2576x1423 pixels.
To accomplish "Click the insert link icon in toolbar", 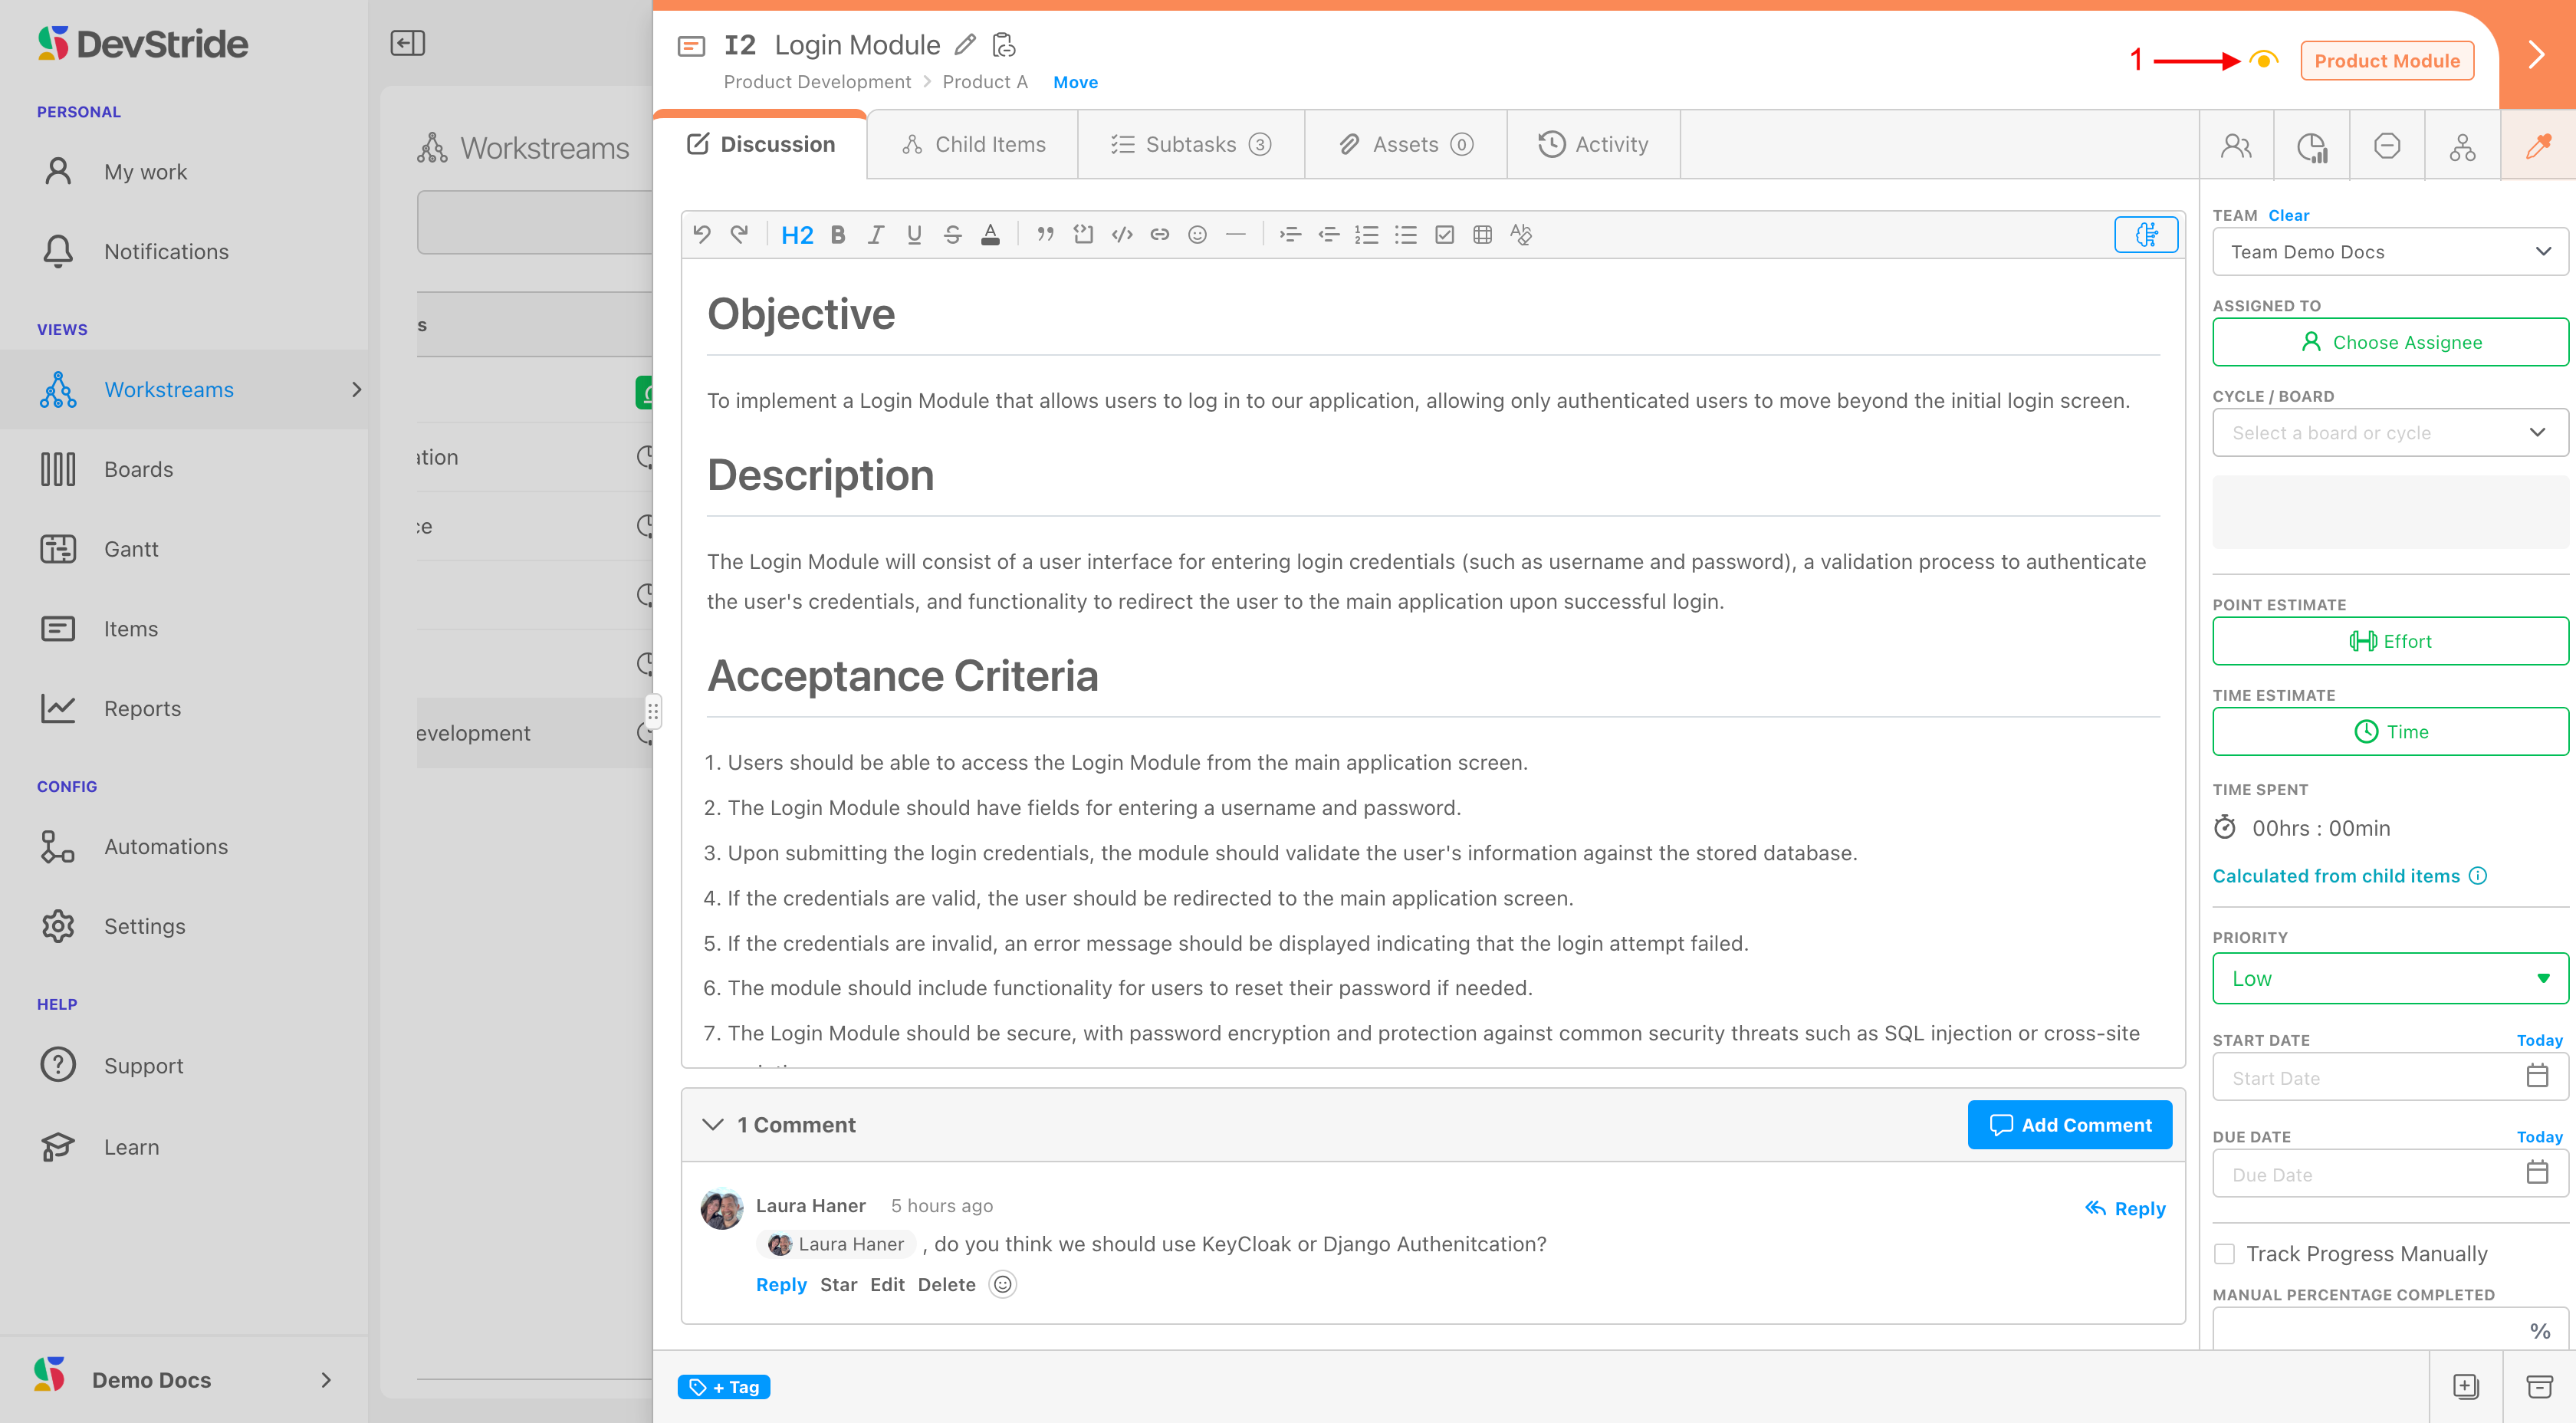I will (x=1159, y=235).
